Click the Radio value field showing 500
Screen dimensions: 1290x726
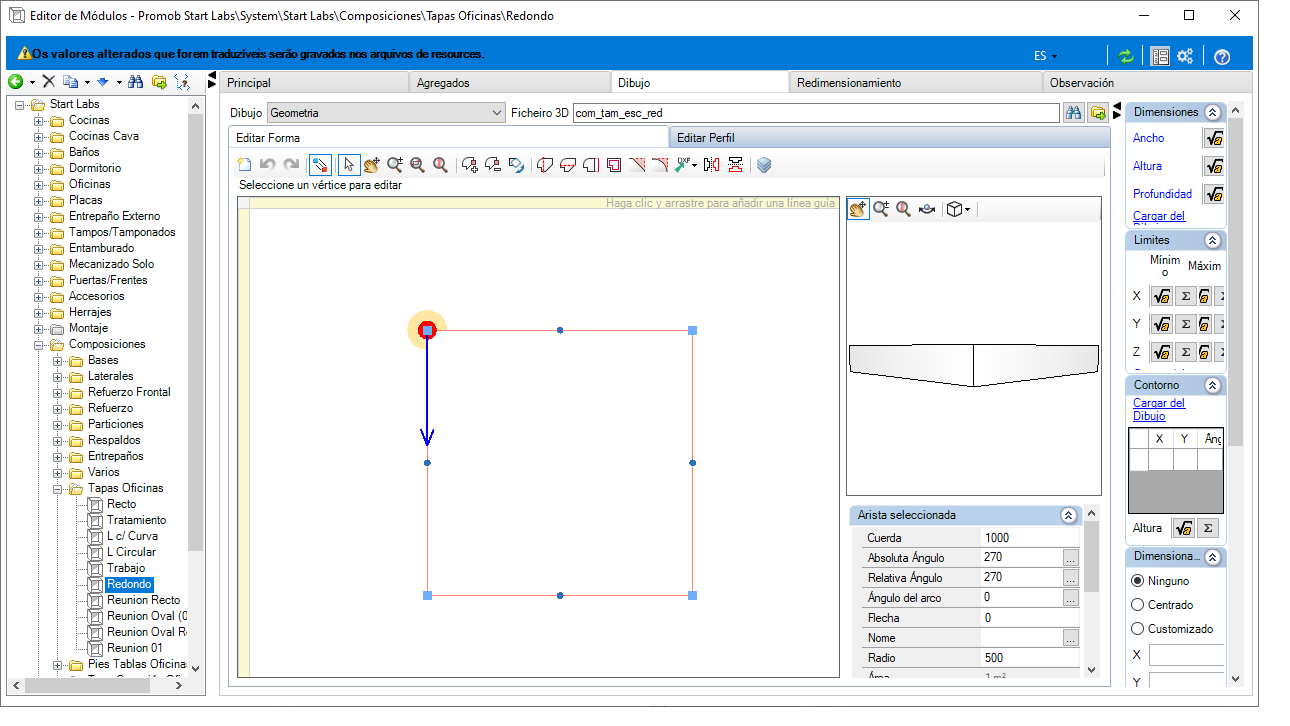click(x=1030, y=658)
